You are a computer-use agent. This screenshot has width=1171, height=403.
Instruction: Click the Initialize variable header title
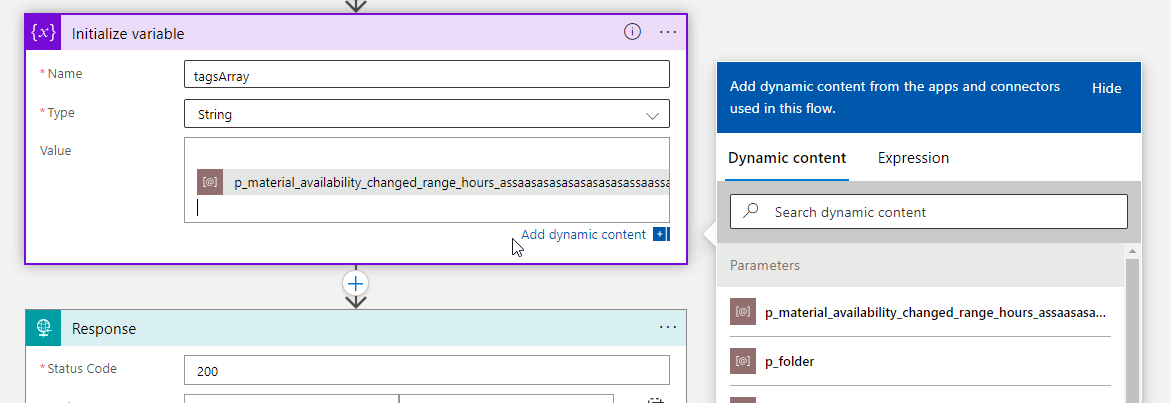coord(128,34)
